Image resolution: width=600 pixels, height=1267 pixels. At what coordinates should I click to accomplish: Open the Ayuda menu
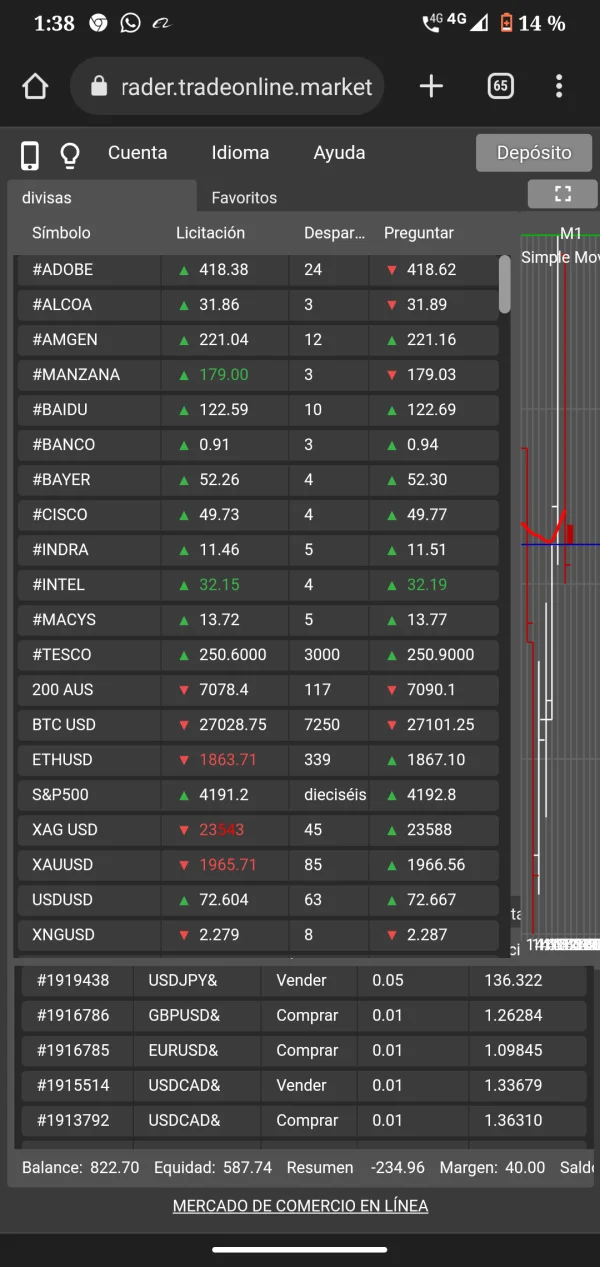tap(339, 153)
